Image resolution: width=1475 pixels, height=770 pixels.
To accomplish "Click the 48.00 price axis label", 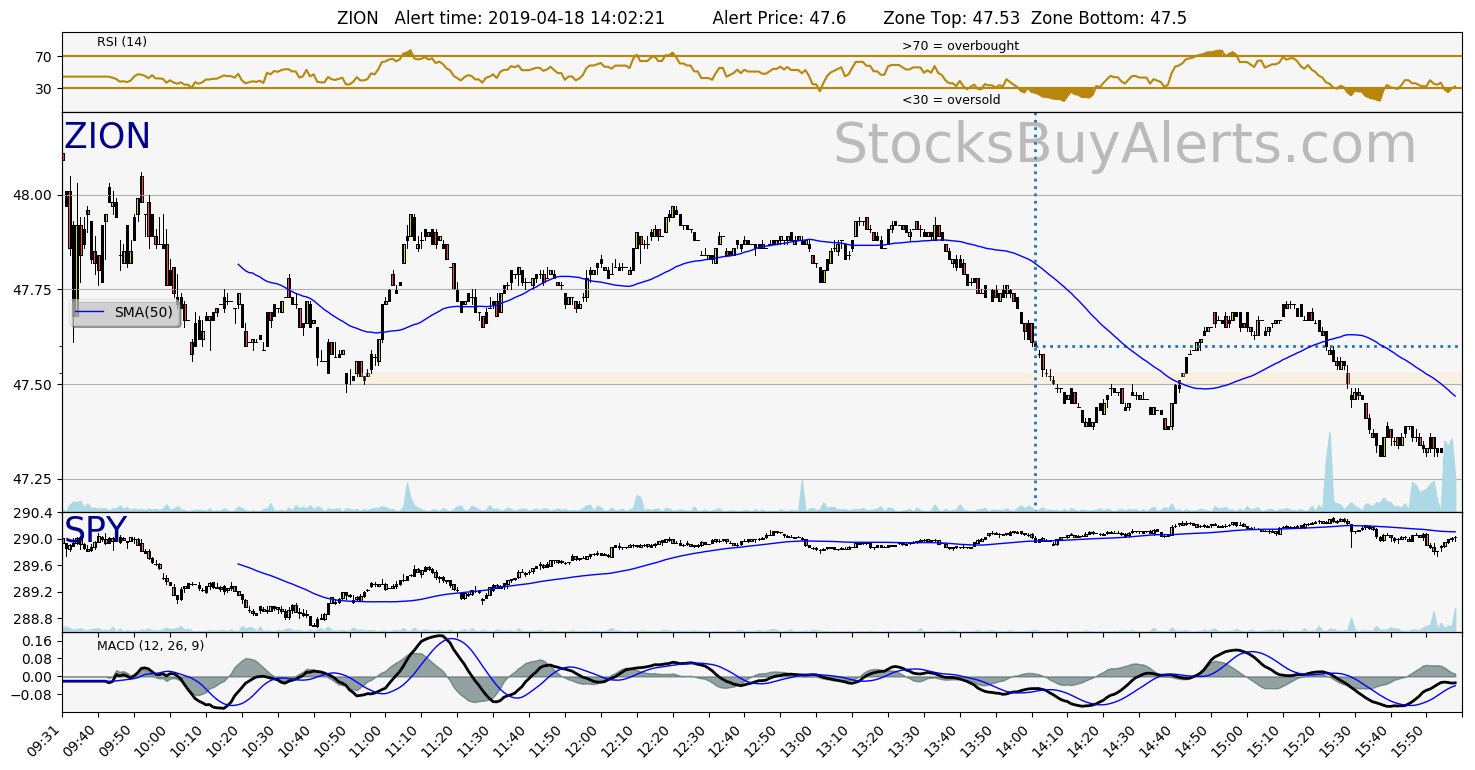I will point(32,195).
